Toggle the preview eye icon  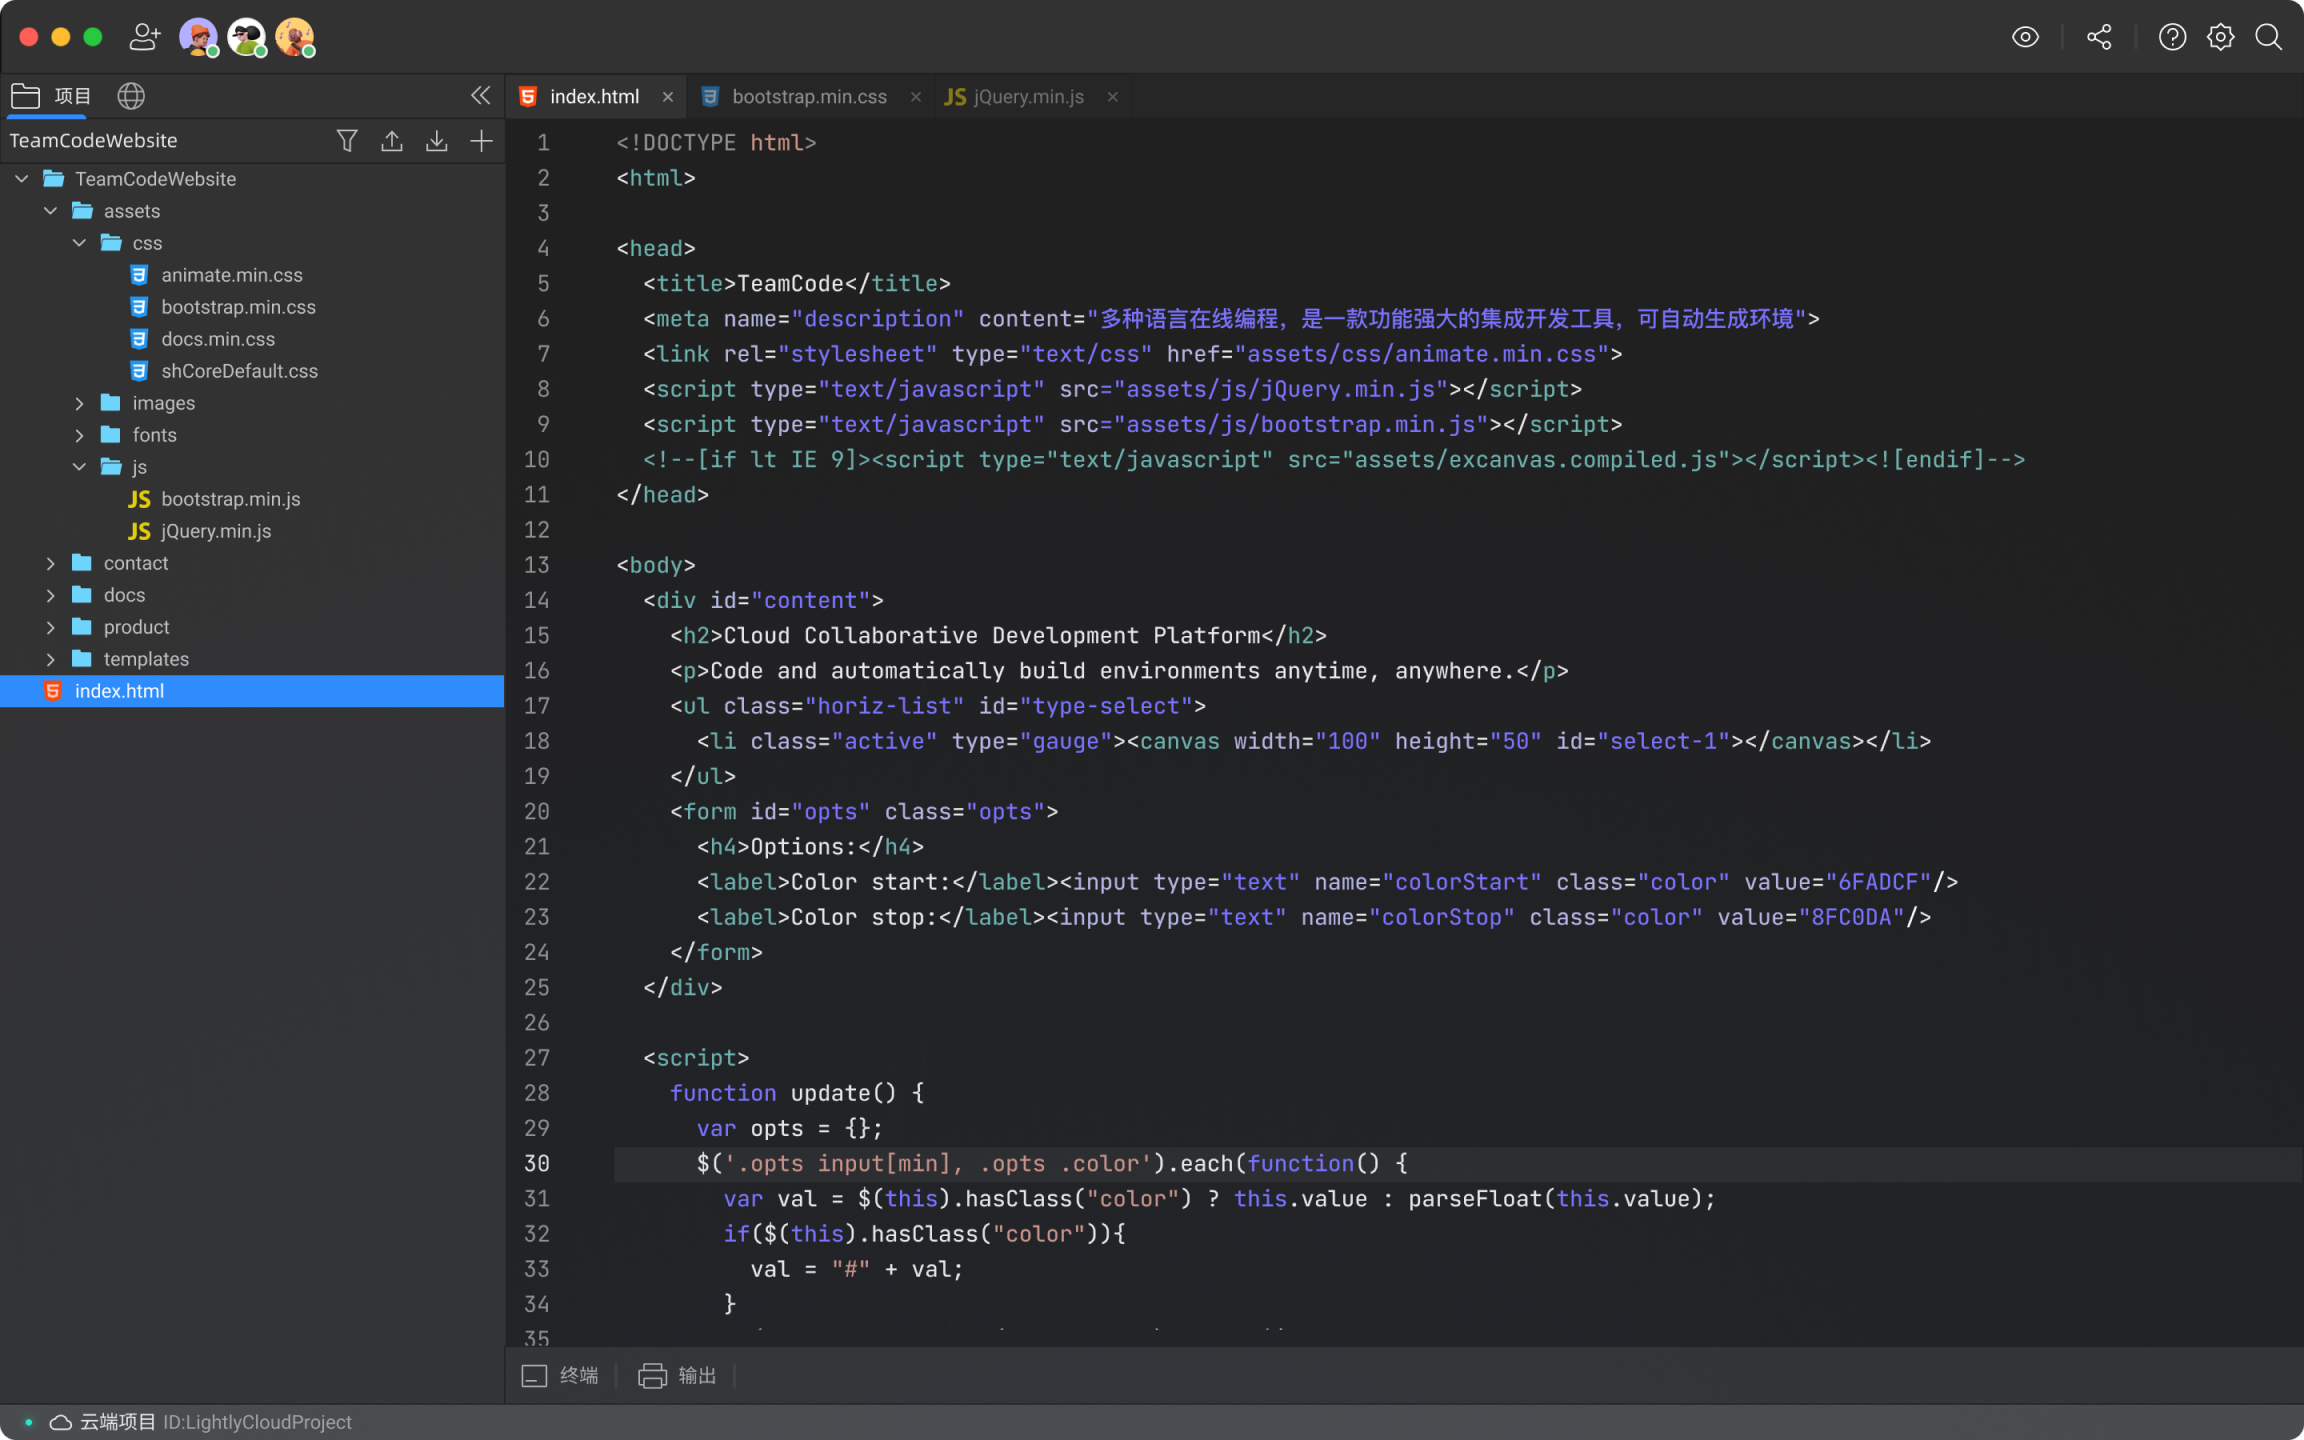click(2025, 37)
